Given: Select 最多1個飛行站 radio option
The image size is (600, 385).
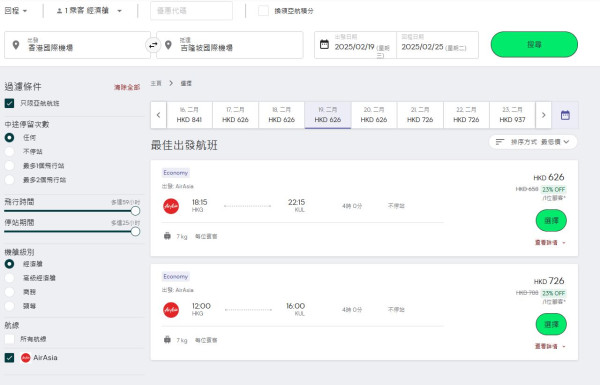Looking at the screenshot, I should (x=9, y=166).
